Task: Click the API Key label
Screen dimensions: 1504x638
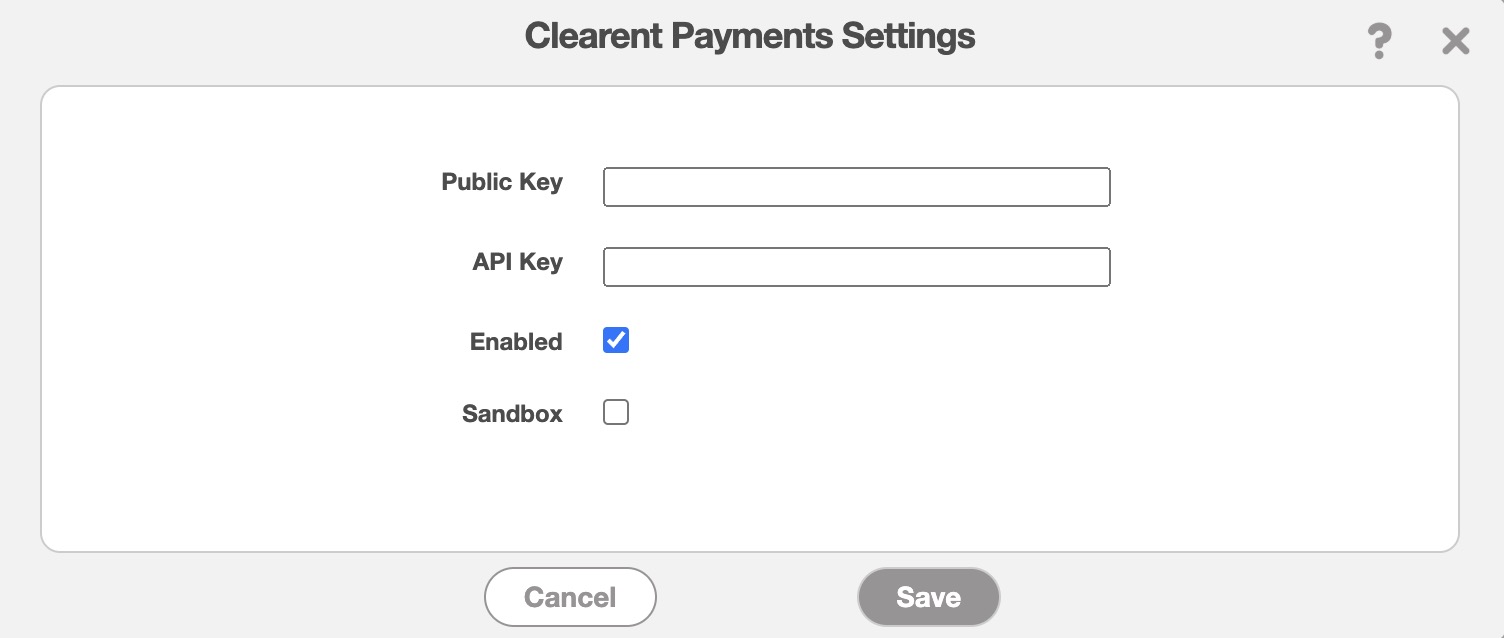Action: click(x=517, y=262)
